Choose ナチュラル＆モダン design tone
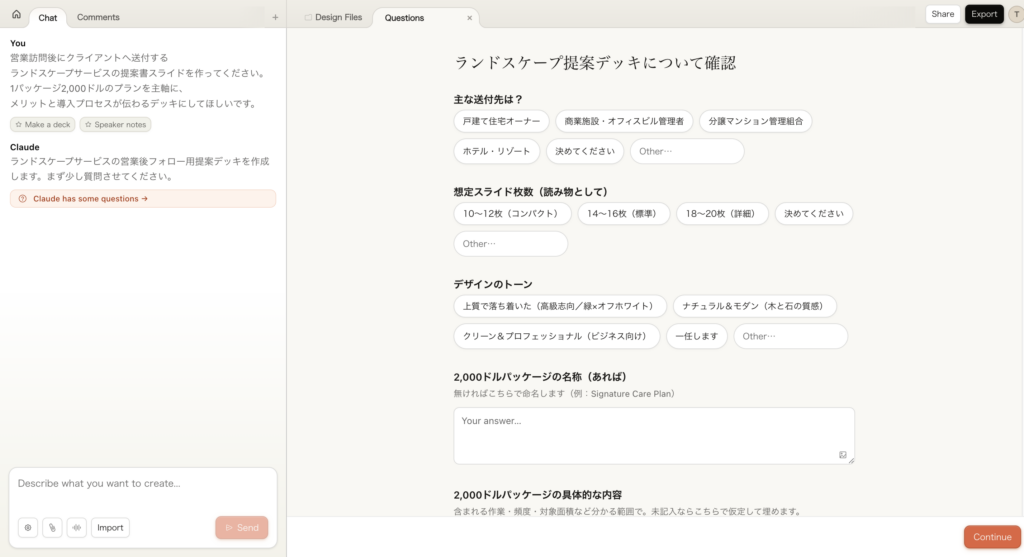Image resolution: width=1024 pixels, height=557 pixels. click(x=754, y=306)
